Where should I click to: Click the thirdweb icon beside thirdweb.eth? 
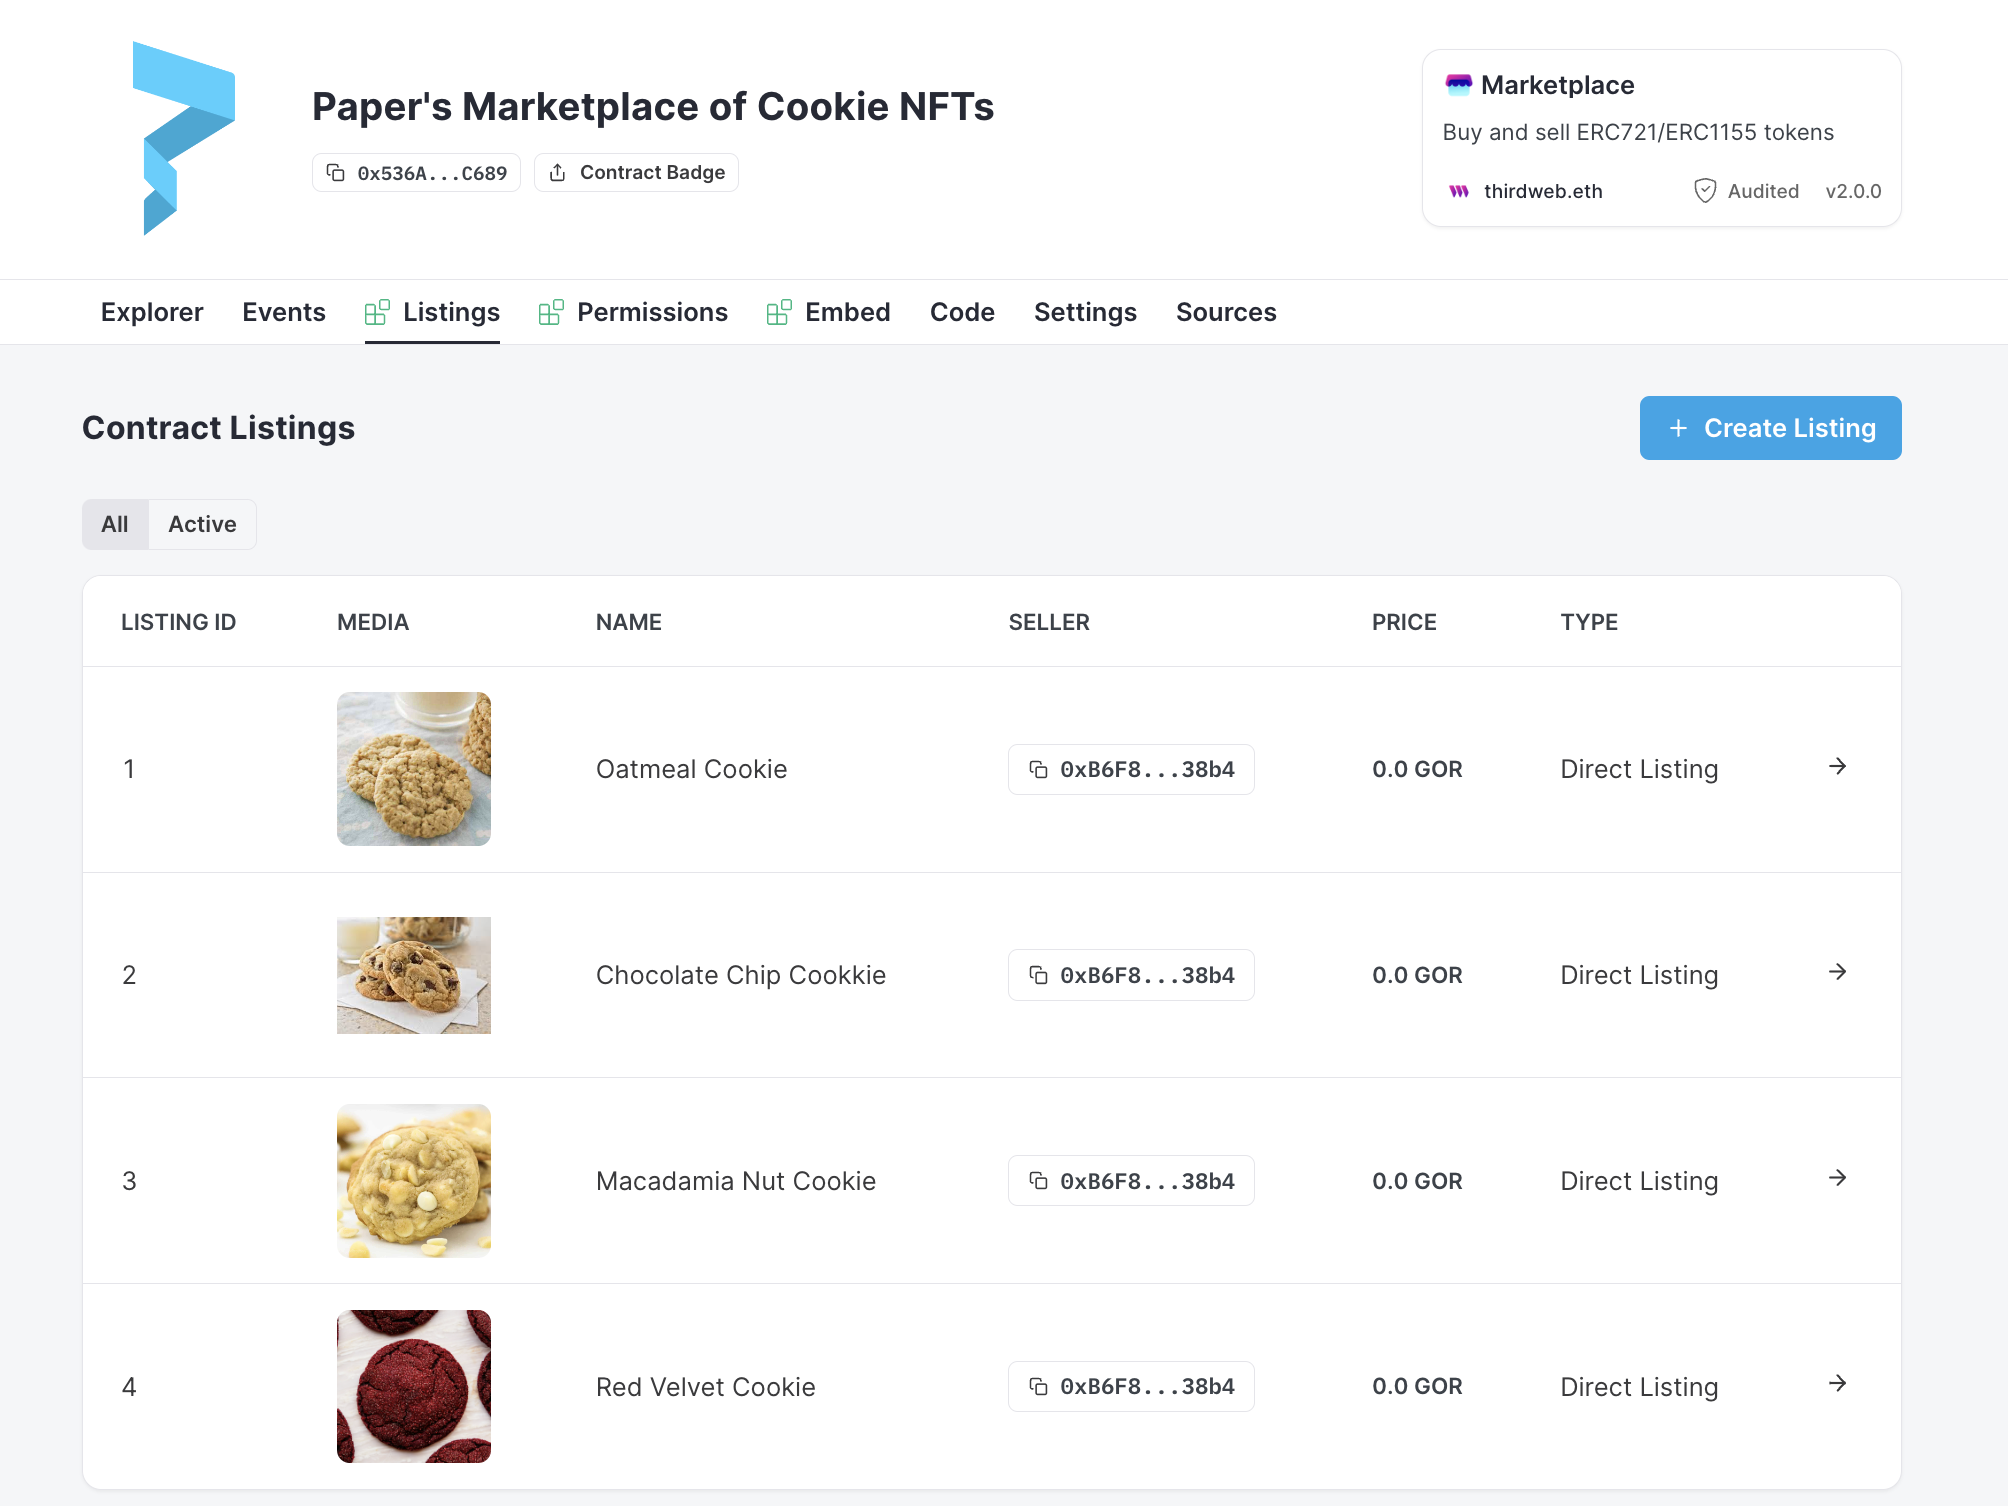(x=1459, y=191)
